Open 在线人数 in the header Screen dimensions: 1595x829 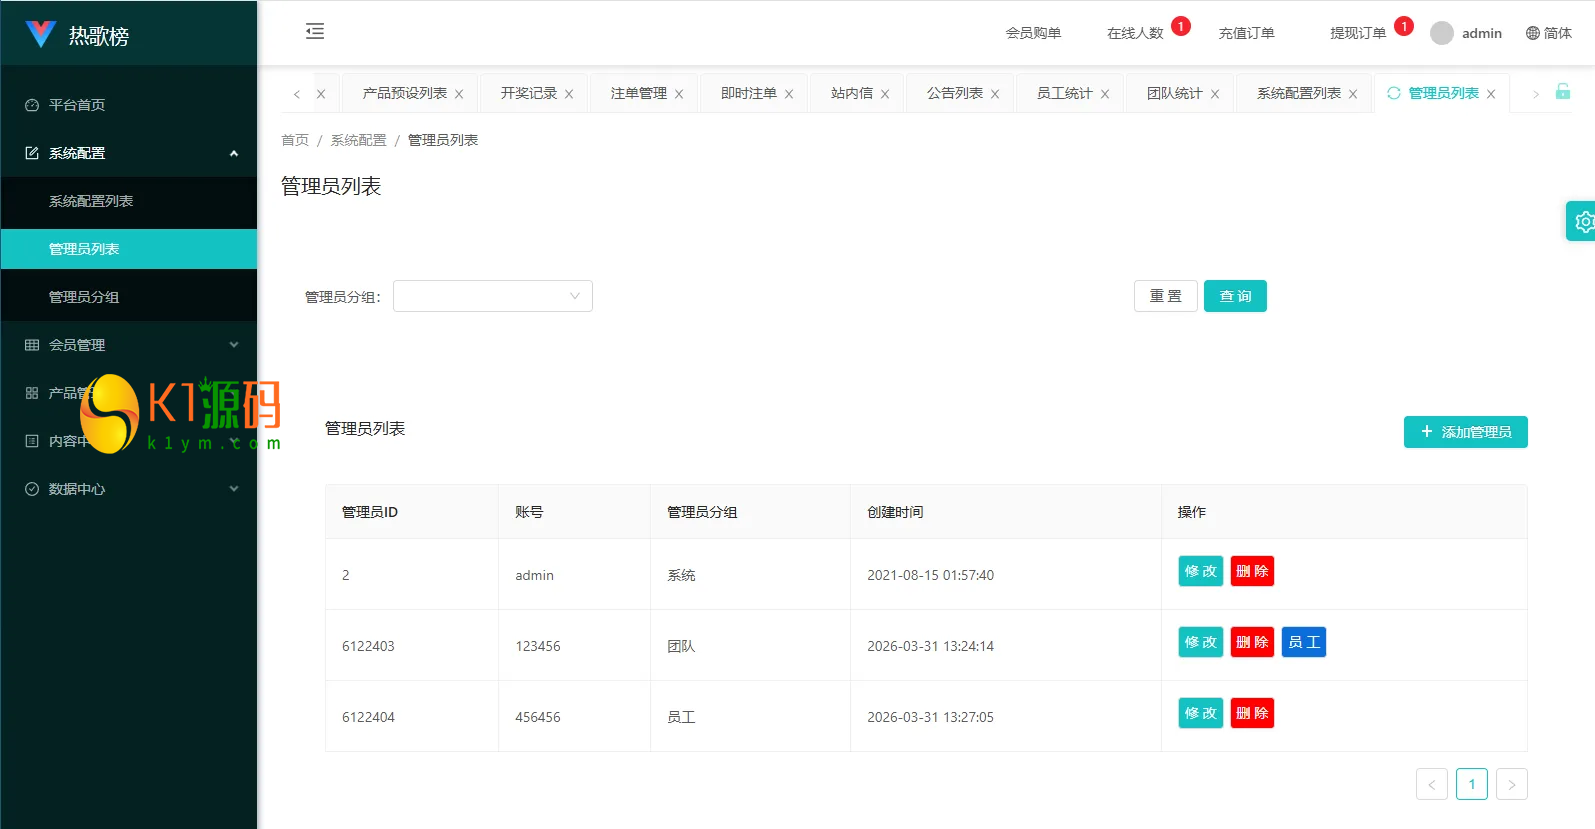pyautogui.click(x=1135, y=33)
